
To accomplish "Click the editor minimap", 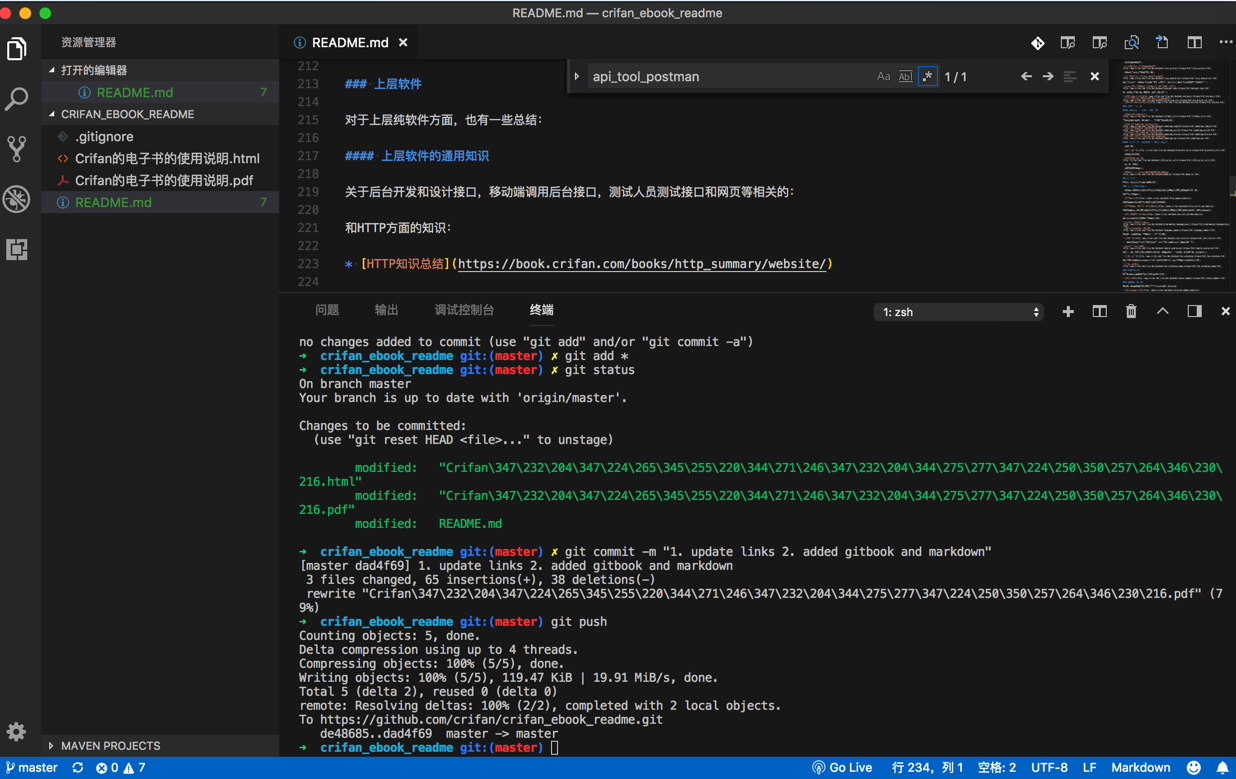I will pyautogui.click(x=1173, y=175).
